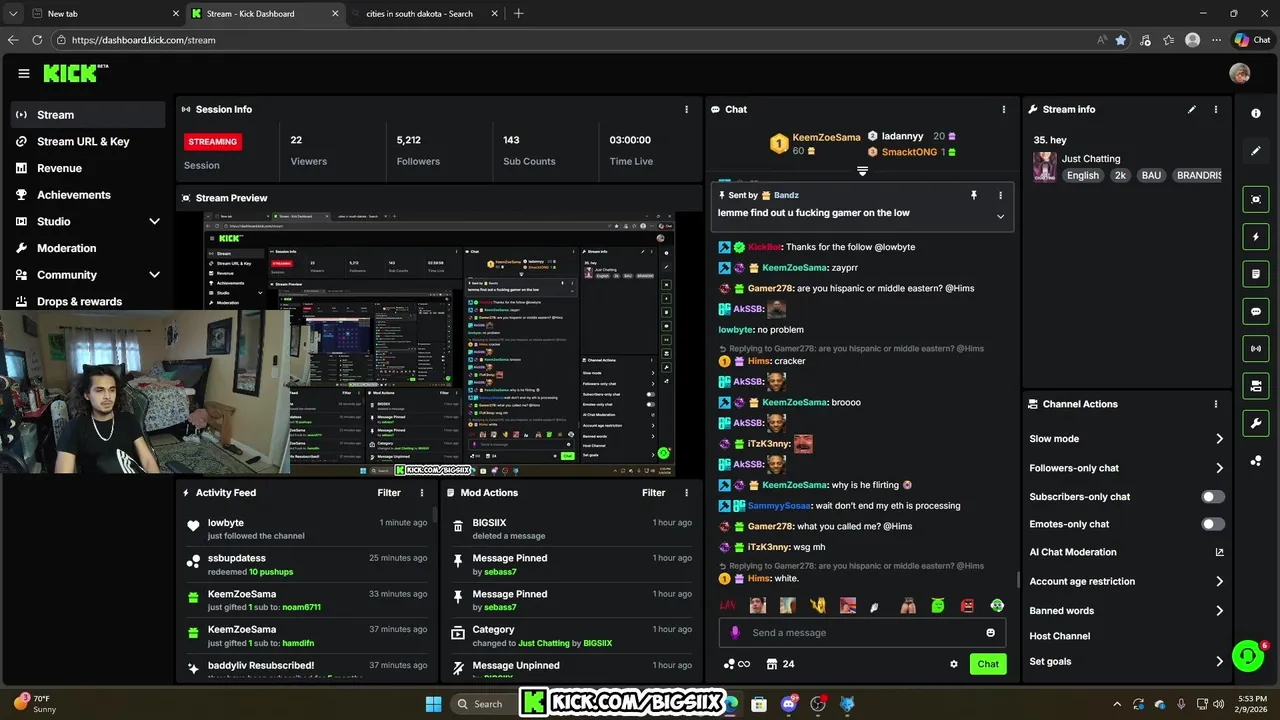Open the hamburger menu beside the Kick logo

point(24,73)
